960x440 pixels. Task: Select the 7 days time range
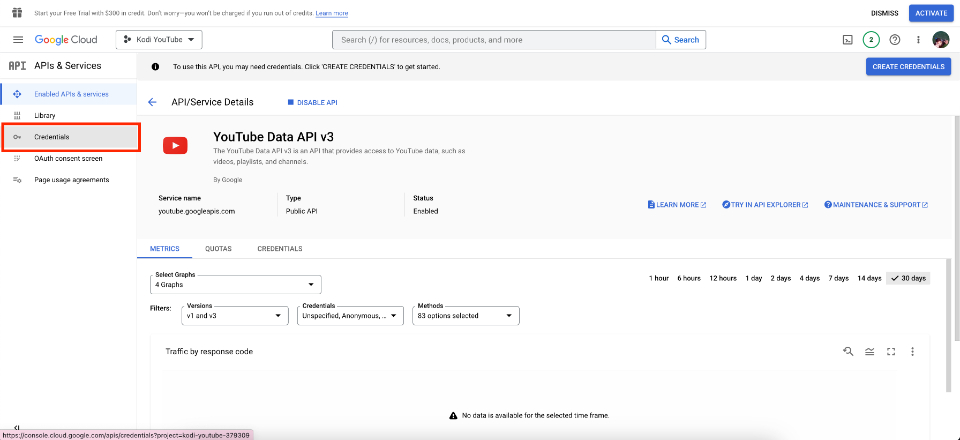839,278
